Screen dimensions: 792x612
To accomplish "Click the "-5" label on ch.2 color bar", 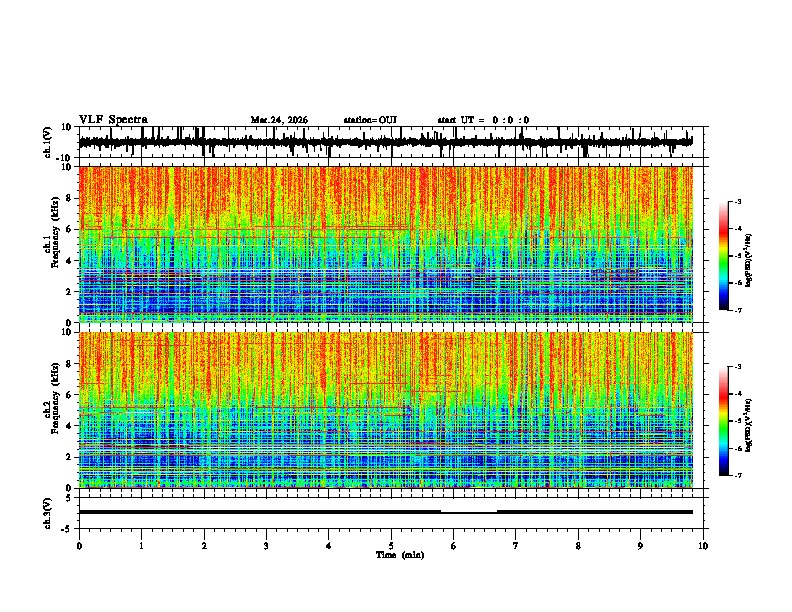I will 737,421.
